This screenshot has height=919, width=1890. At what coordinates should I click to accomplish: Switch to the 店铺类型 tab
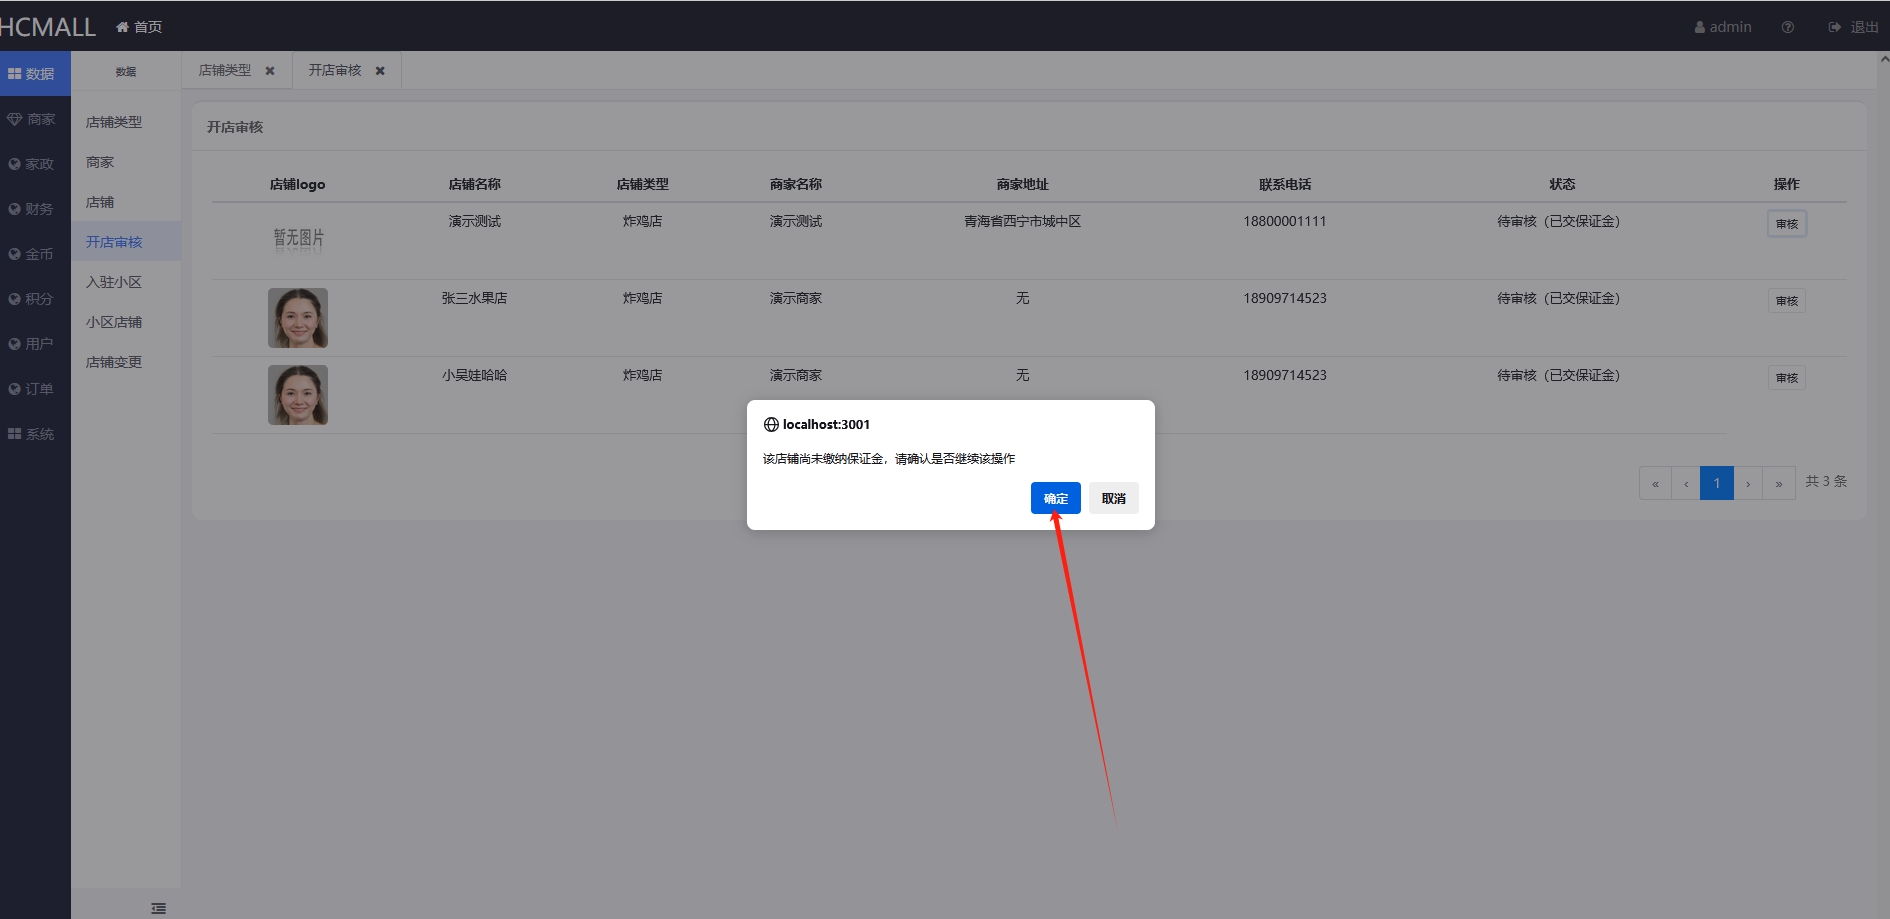point(225,71)
